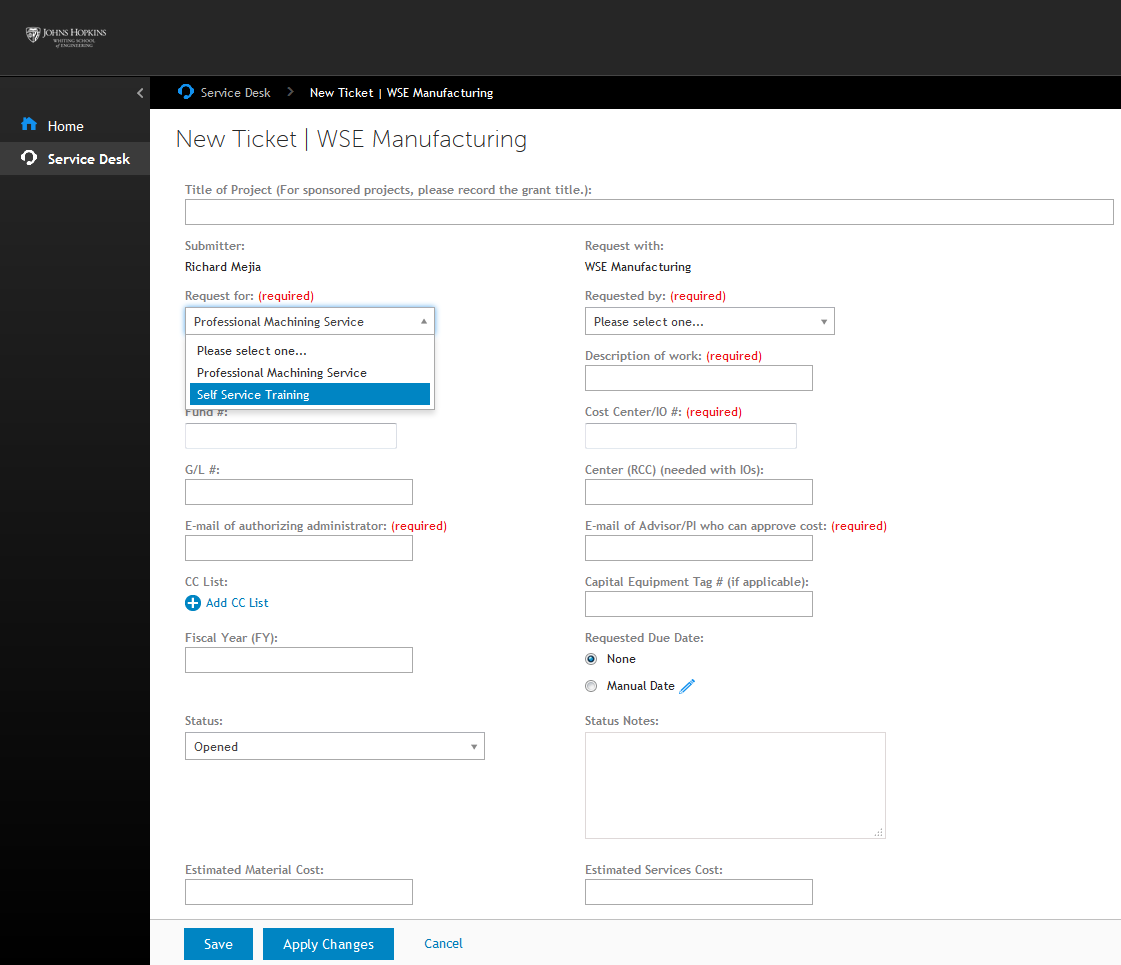The height and width of the screenshot is (965, 1121).
Task: Choose Professional Machining Service in the list
Action: pyautogui.click(x=310, y=372)
